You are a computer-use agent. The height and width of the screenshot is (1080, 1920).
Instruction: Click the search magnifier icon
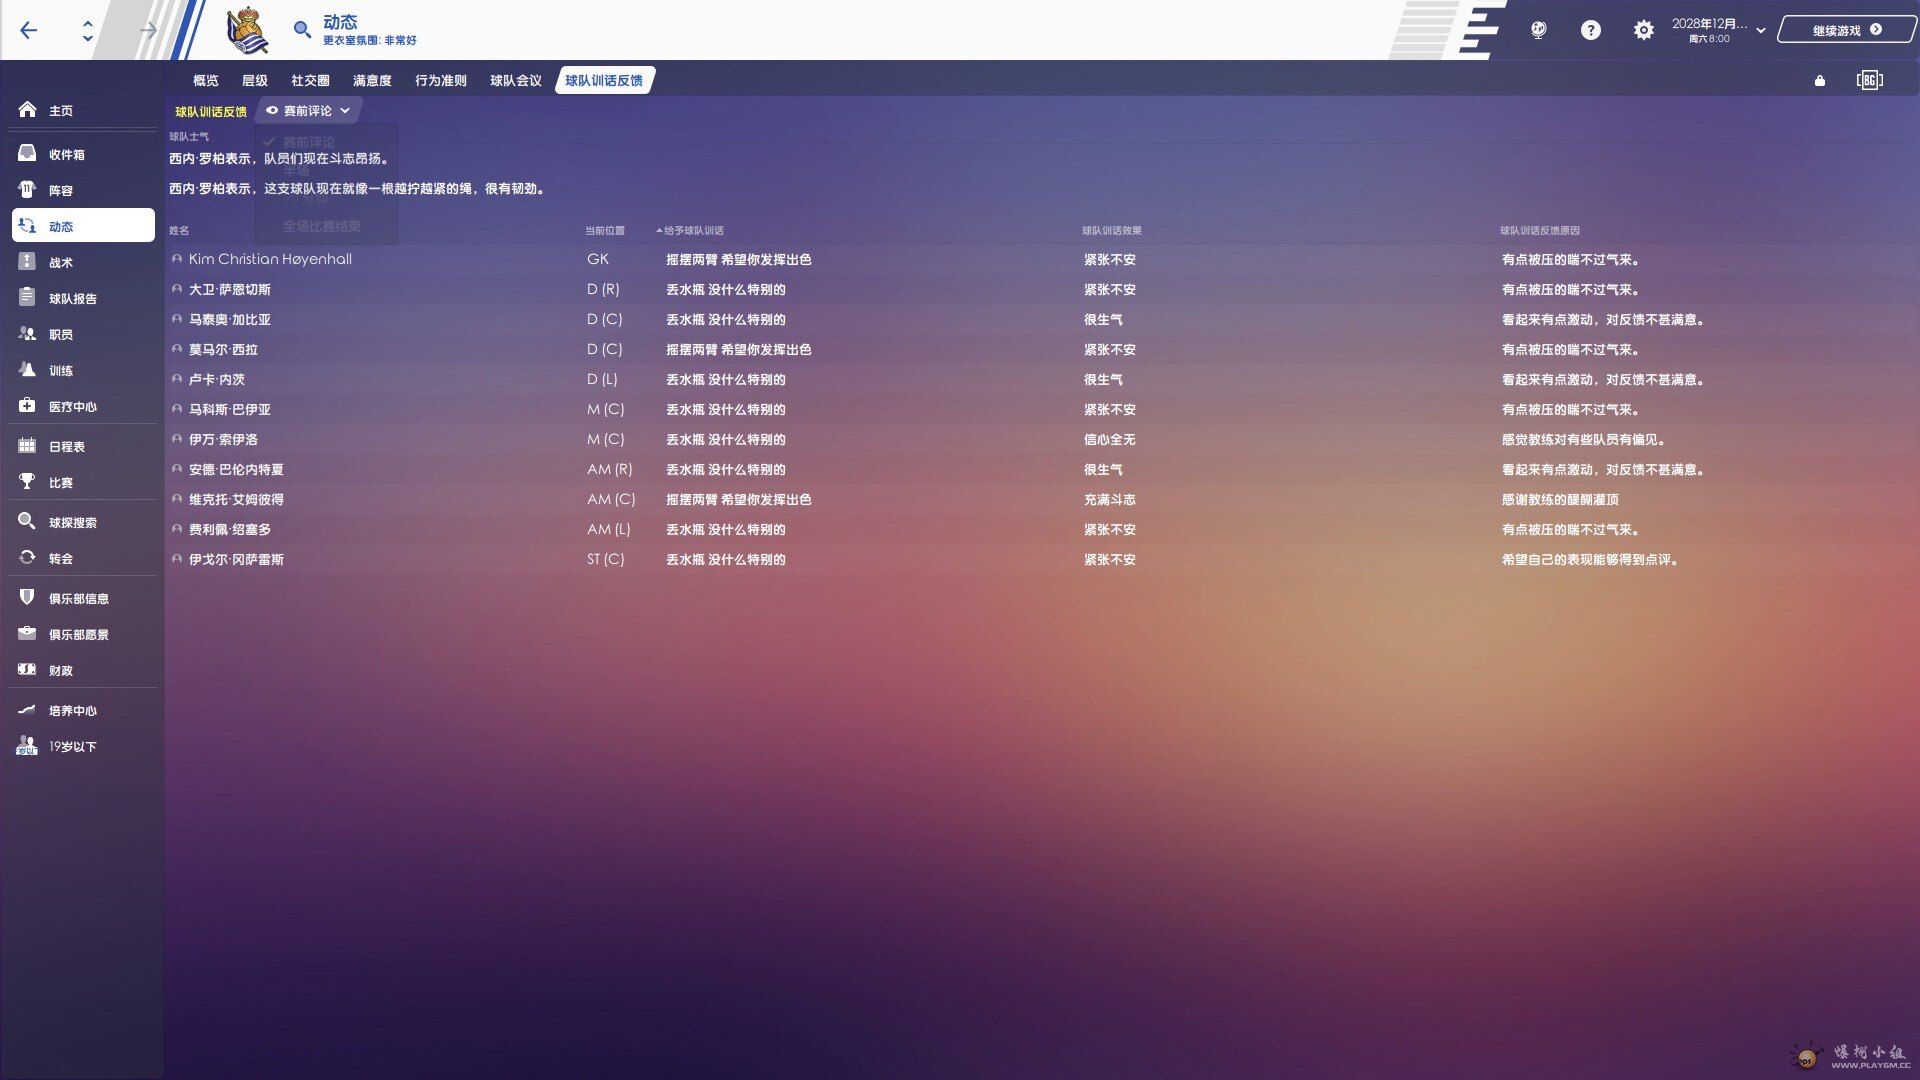[x=302, y=30]
